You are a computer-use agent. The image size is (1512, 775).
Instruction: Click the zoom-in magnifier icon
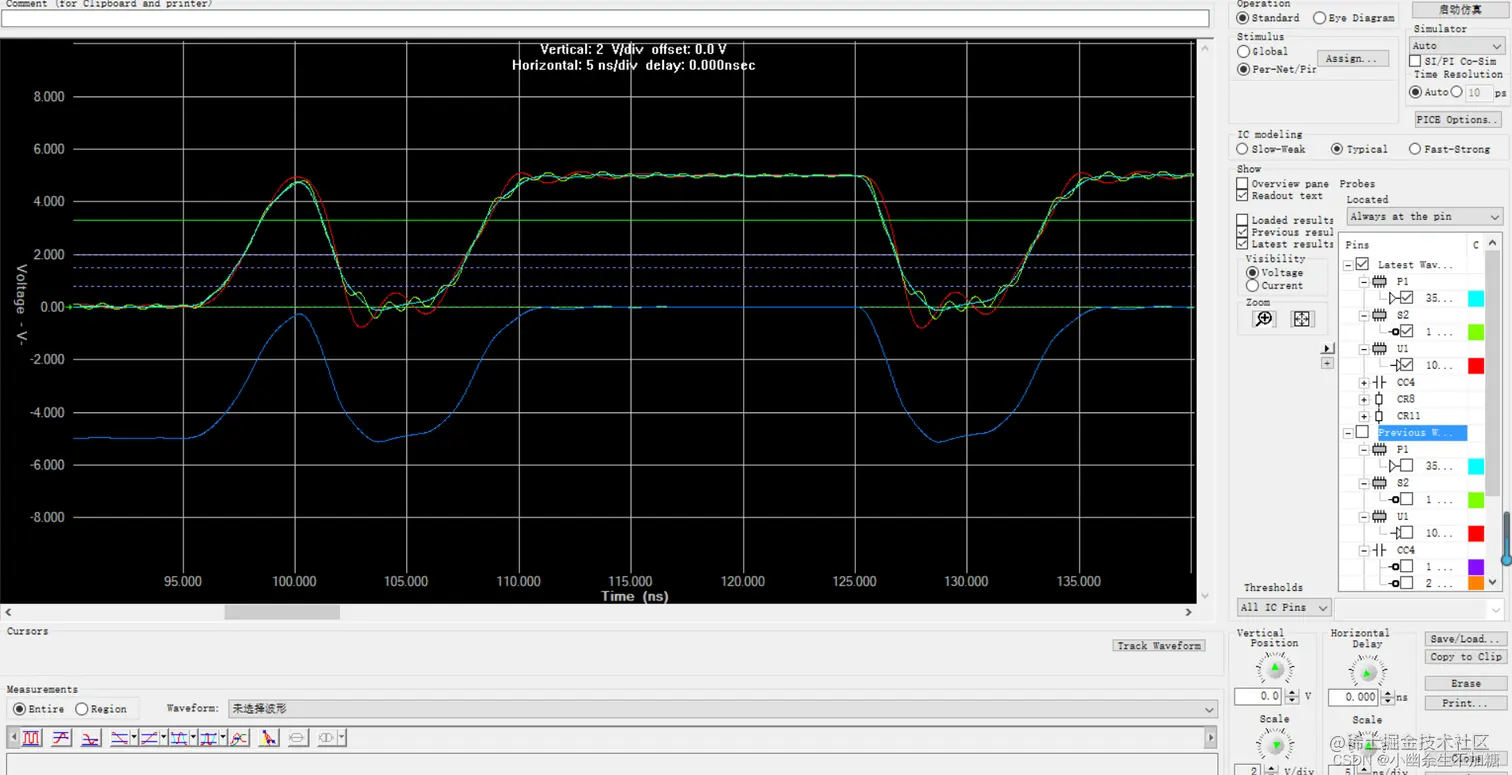[x=1264, y=319]
